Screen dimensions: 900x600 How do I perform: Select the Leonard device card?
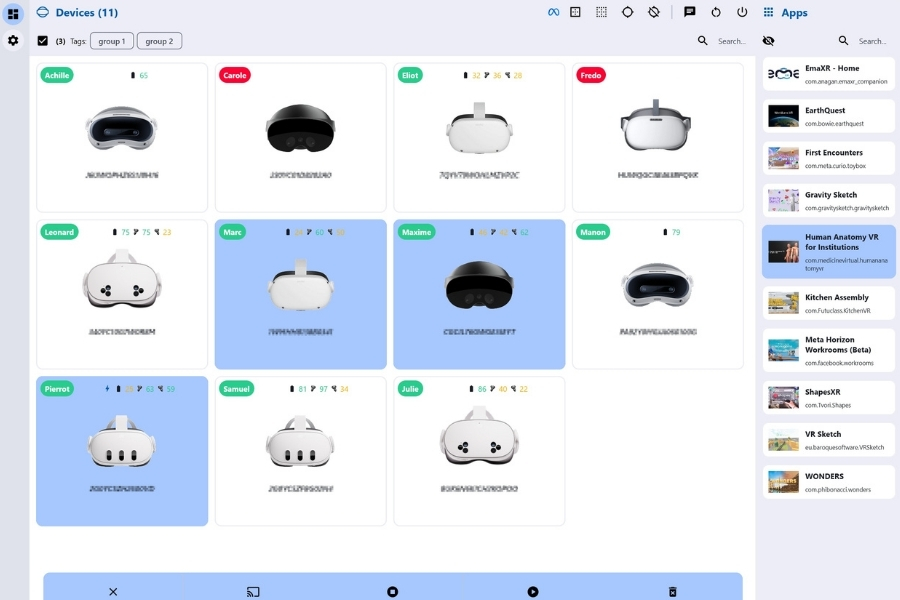[122, 294]
